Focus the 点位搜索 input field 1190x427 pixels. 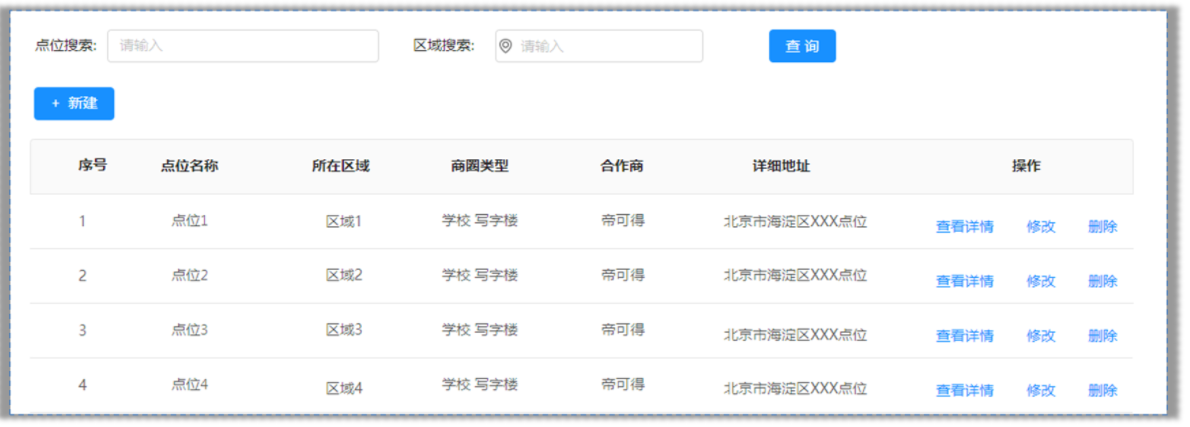(243, 46)
